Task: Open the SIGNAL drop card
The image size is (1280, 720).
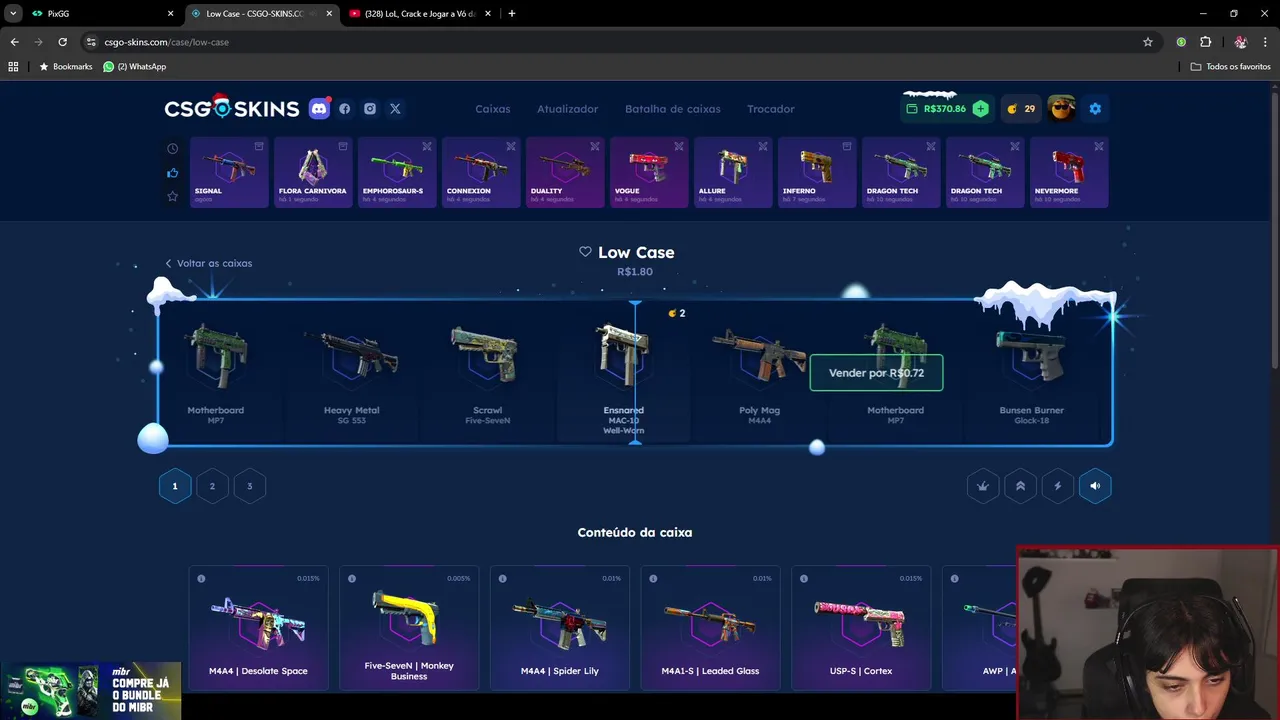Action: click(229, 172)
